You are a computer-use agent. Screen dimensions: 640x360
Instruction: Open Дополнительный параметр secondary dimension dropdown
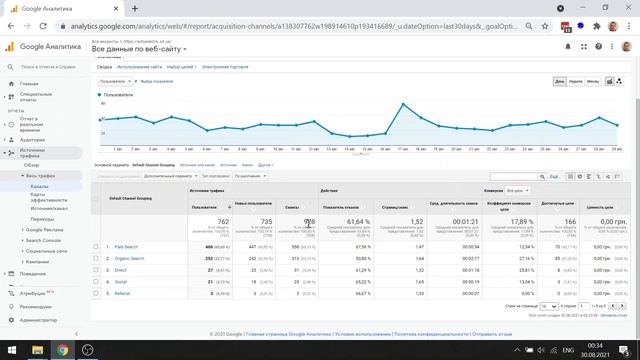click(x=170, y=176)
